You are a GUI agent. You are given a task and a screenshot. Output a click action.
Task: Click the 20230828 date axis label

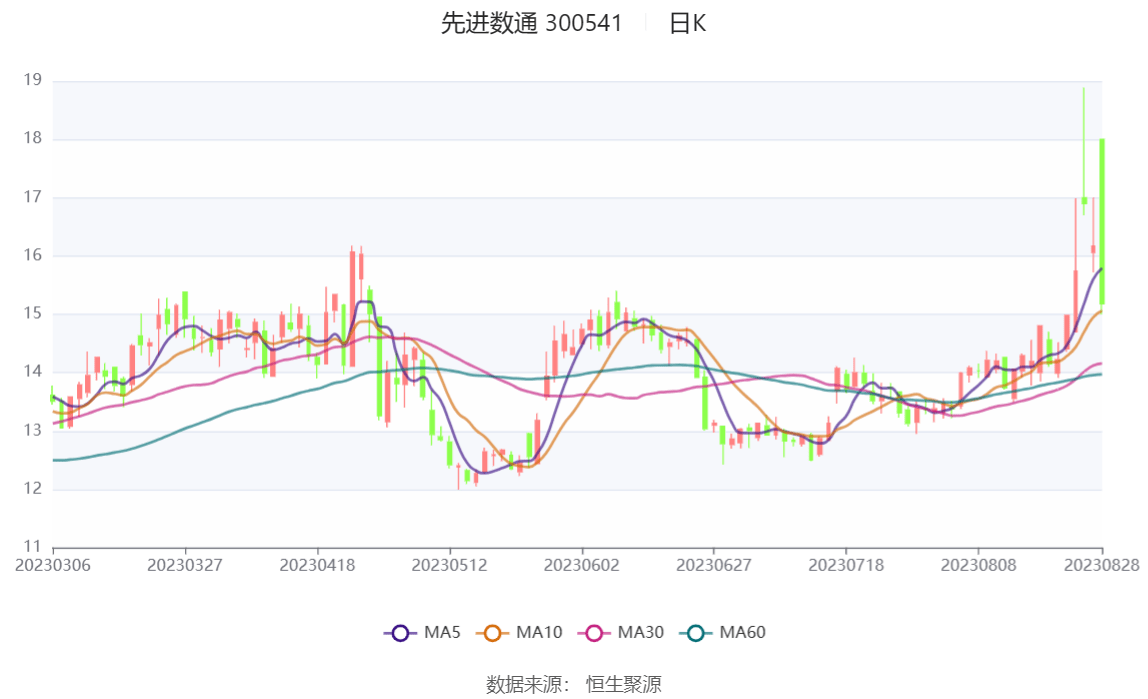tap(1101, 565)
